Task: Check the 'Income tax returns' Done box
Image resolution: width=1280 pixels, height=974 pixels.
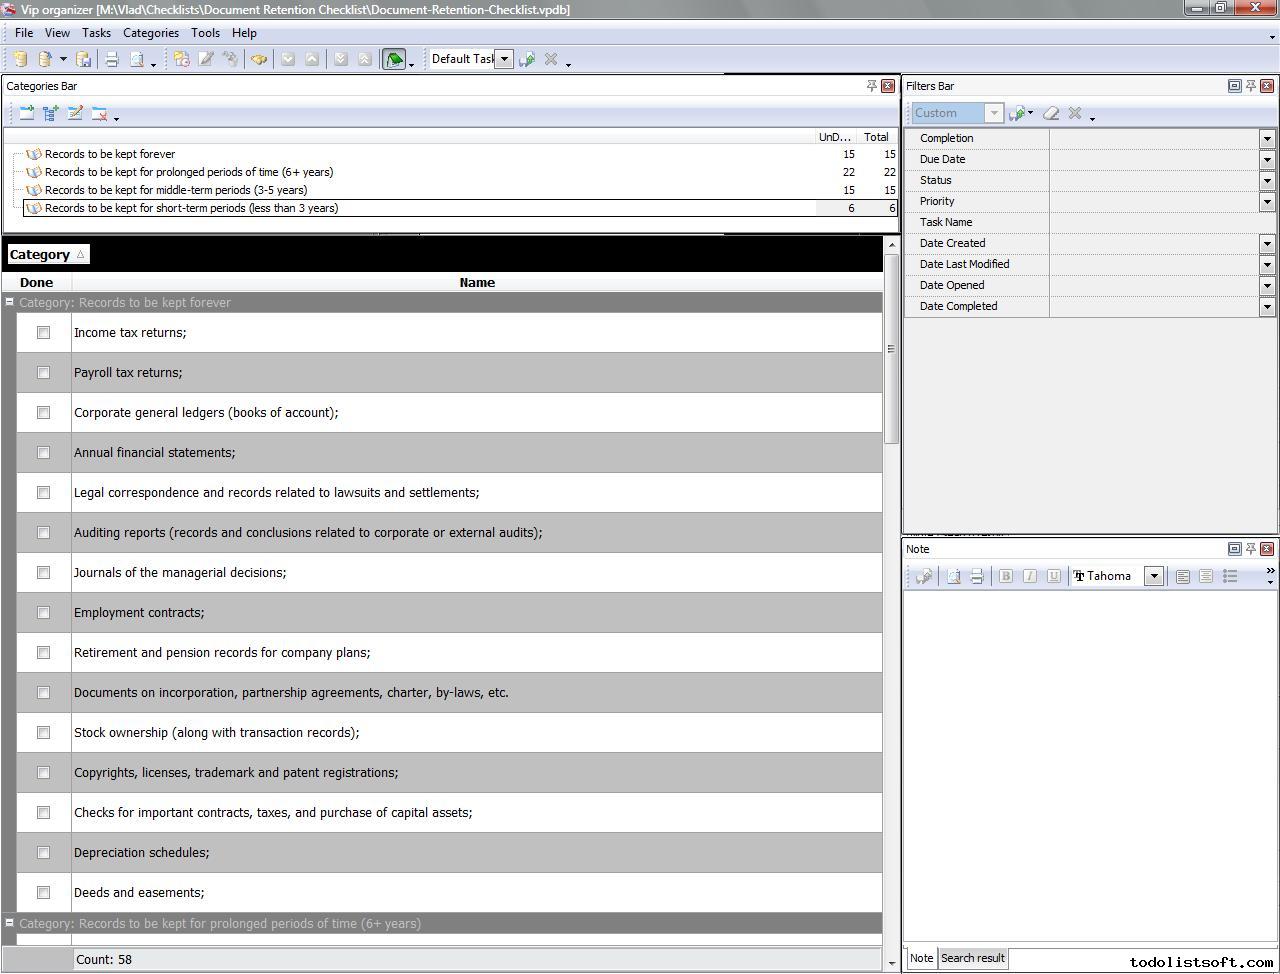Action: click(x=43, y=333)
